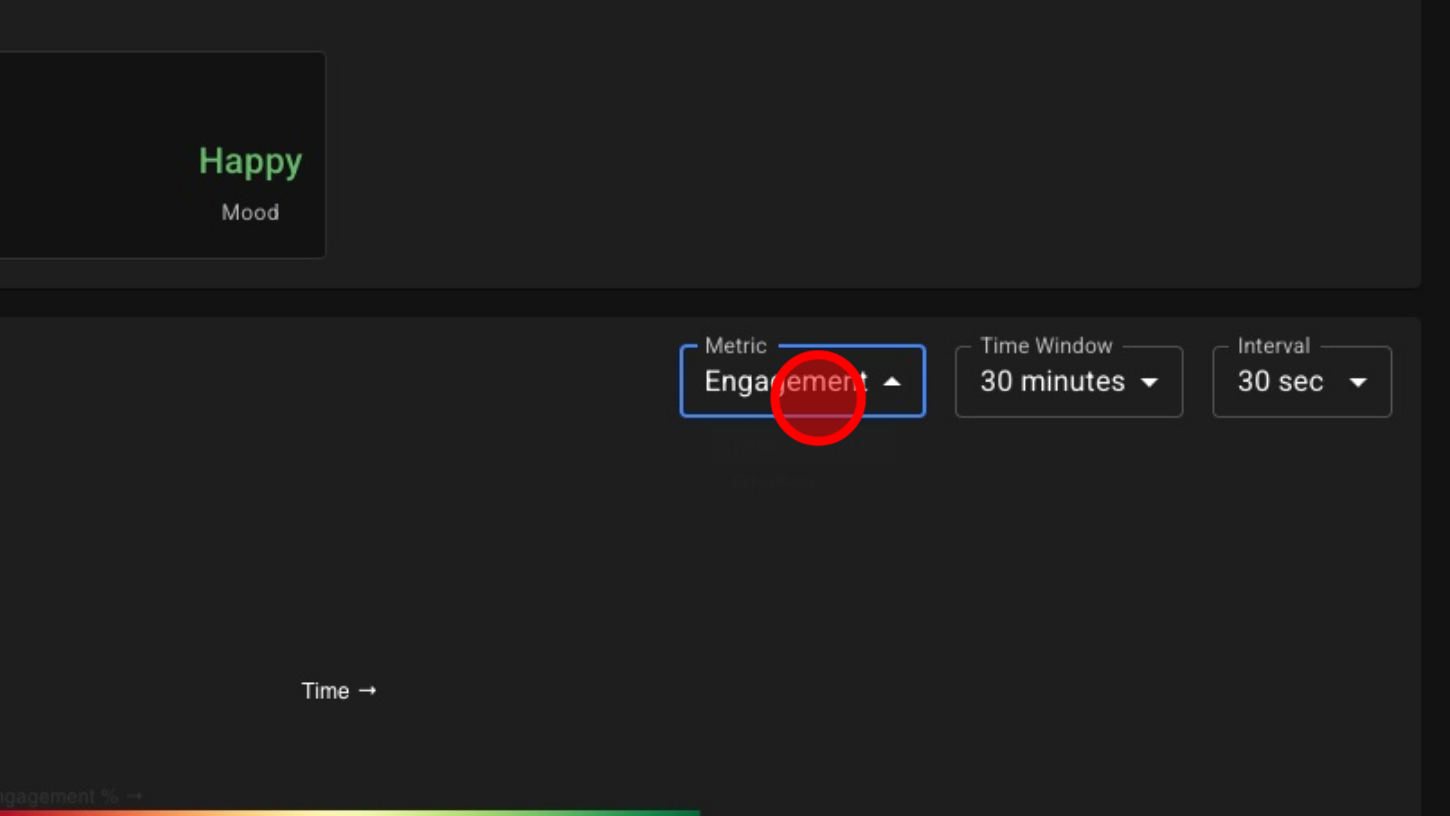
Task: Click the Metric field label
Action: [x=735, y=346]
